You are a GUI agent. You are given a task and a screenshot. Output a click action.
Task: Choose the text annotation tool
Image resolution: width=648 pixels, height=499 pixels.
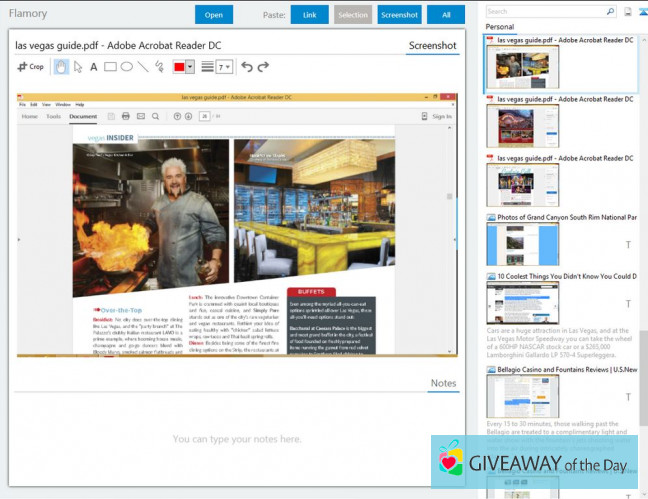[94, 67]
